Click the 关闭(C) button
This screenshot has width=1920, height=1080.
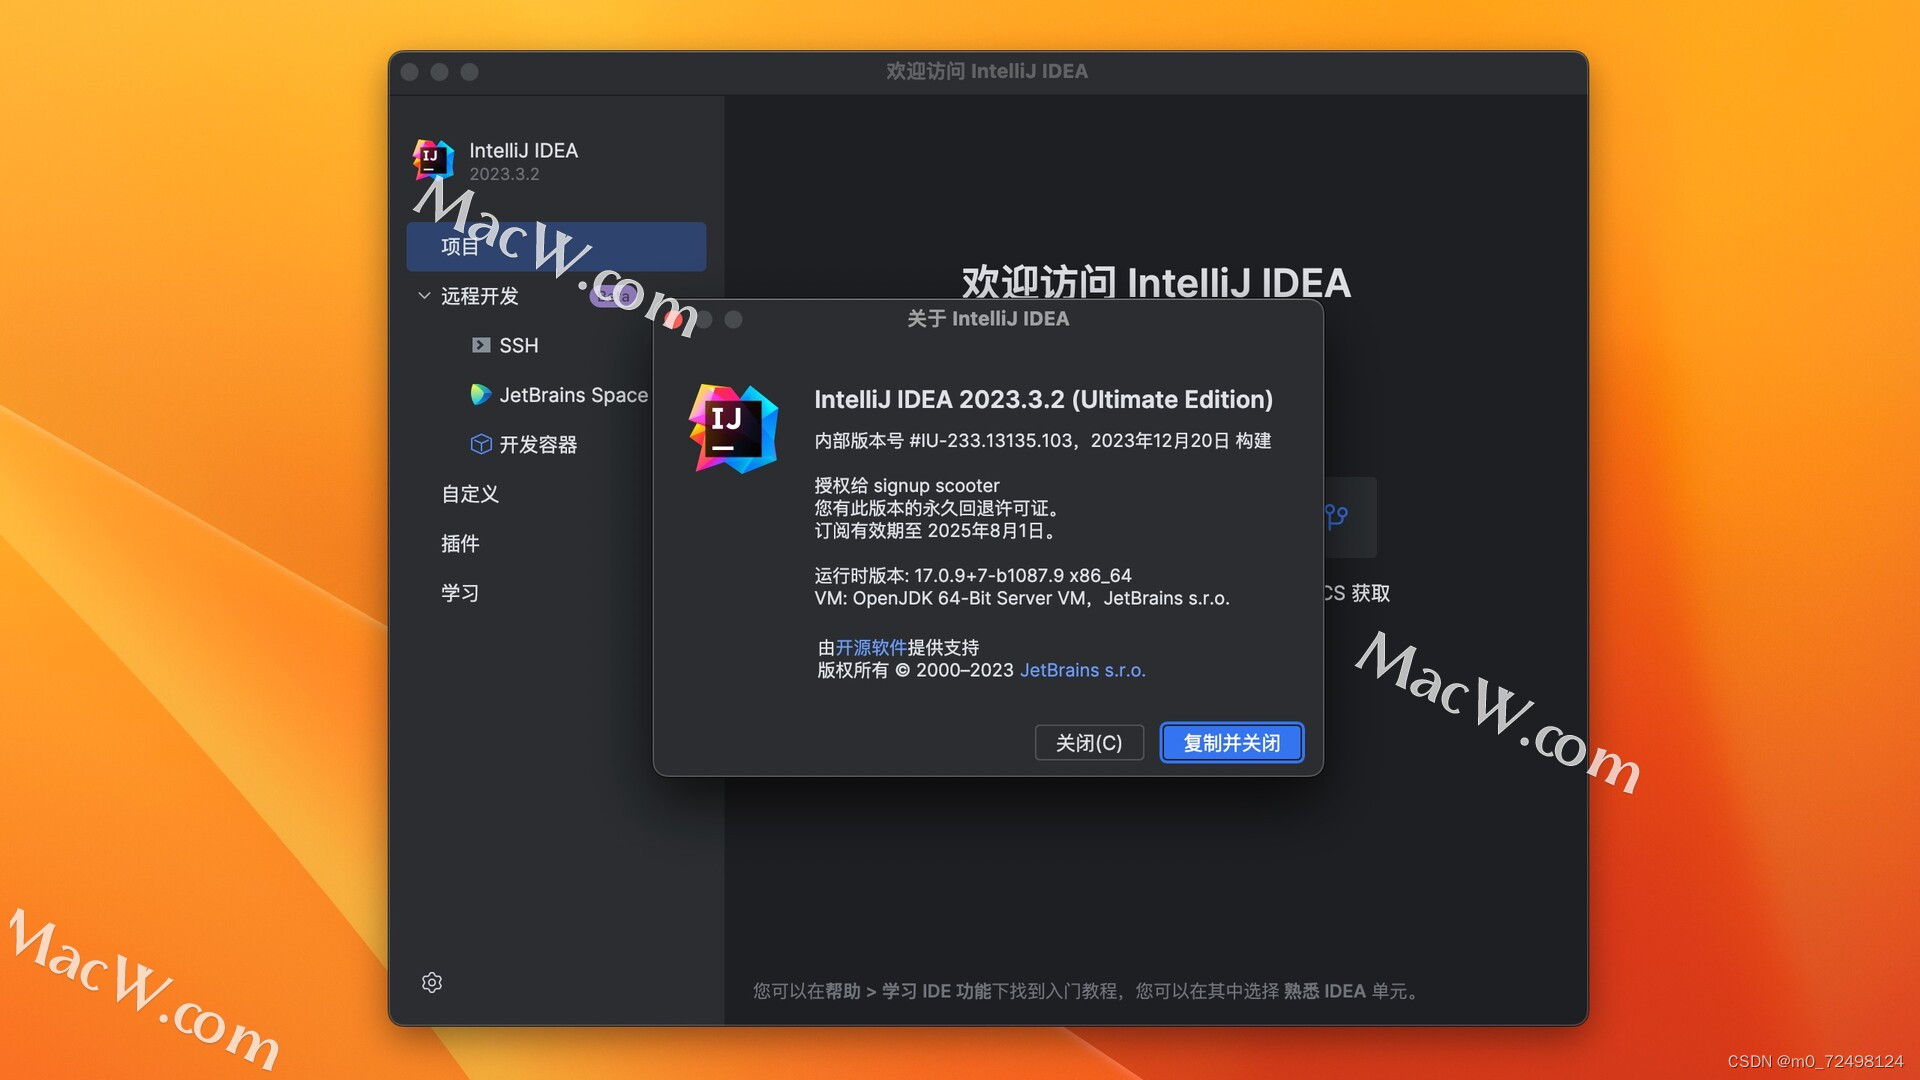coord(1089,743)
